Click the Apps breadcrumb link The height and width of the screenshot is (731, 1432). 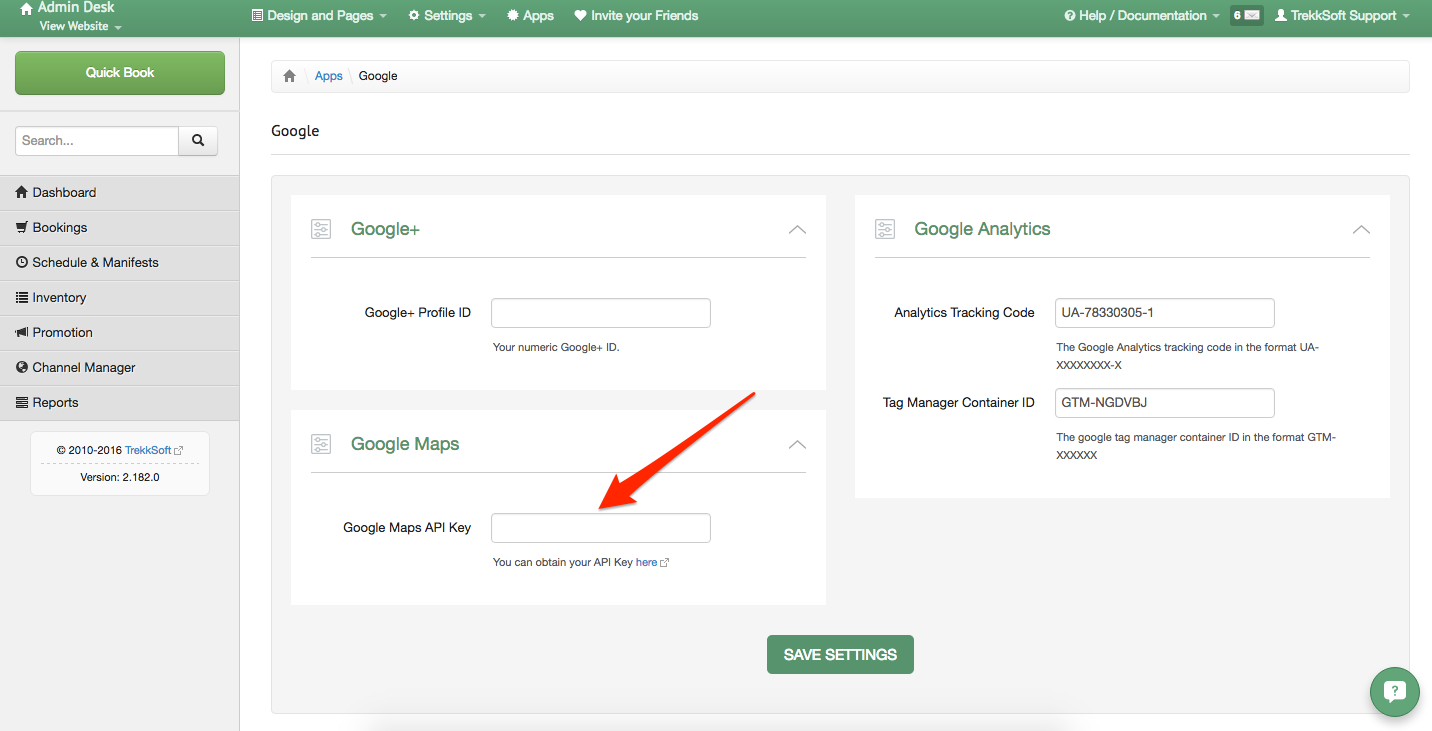pos(329,76)
